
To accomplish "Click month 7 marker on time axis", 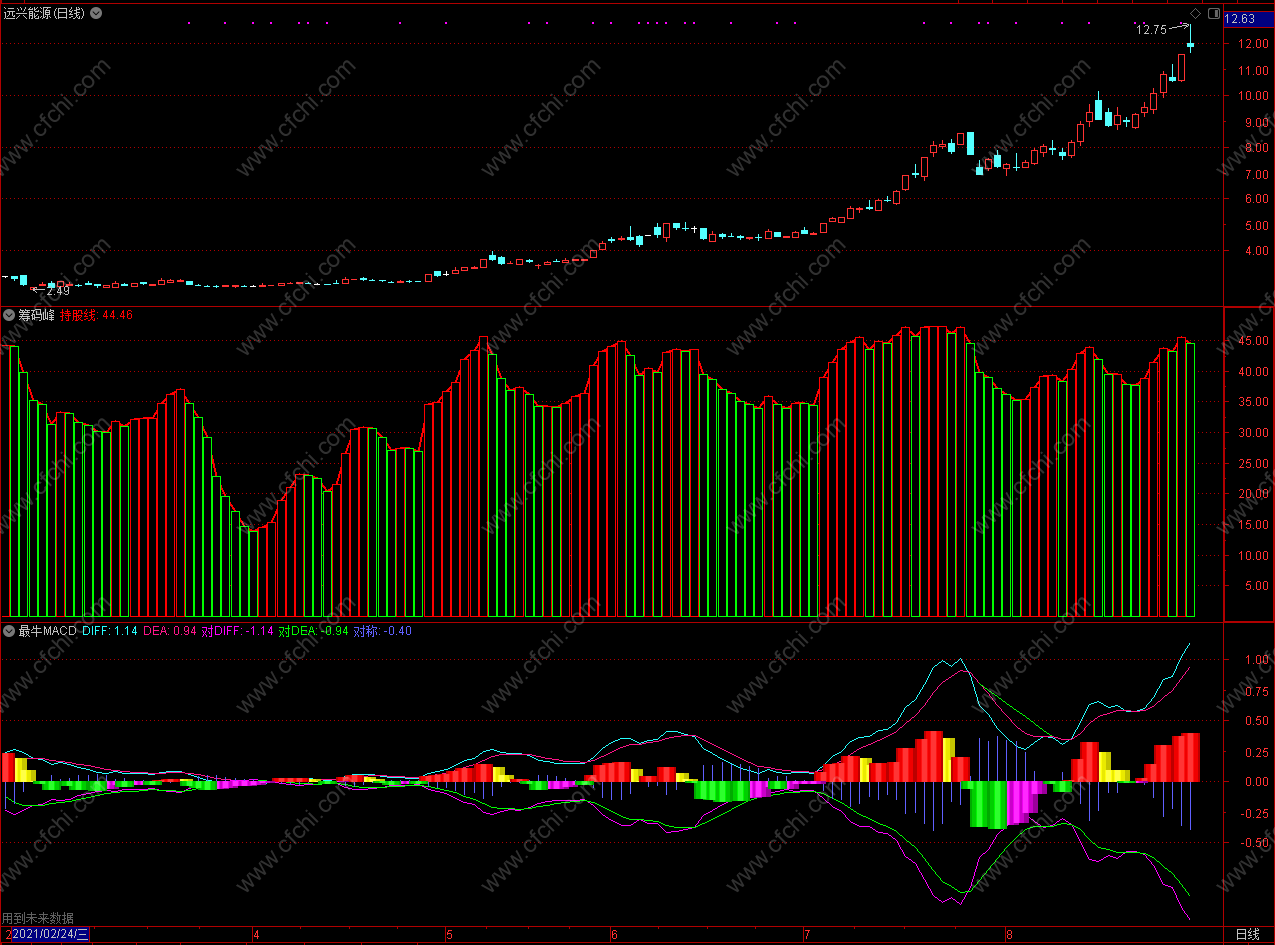I will (x=807, y=935).
